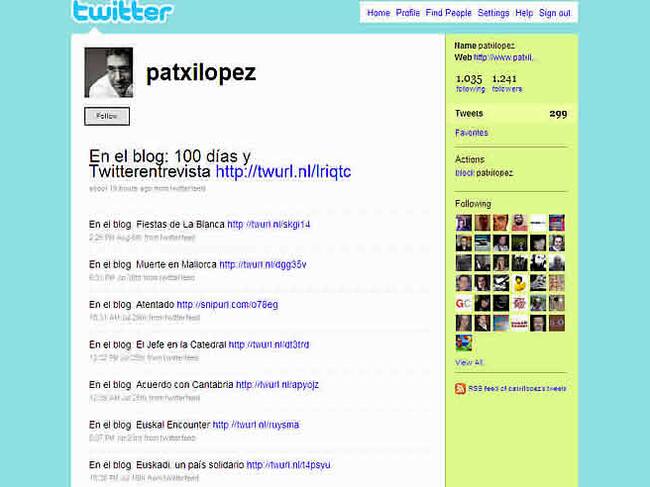
Task: Go to Find People page
Action: [x=448, y=13]
